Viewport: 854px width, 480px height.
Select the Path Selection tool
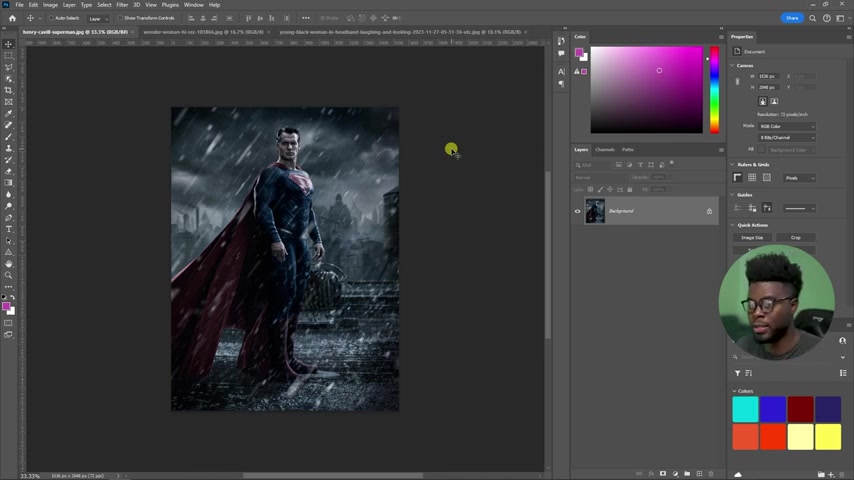[8, 240]
